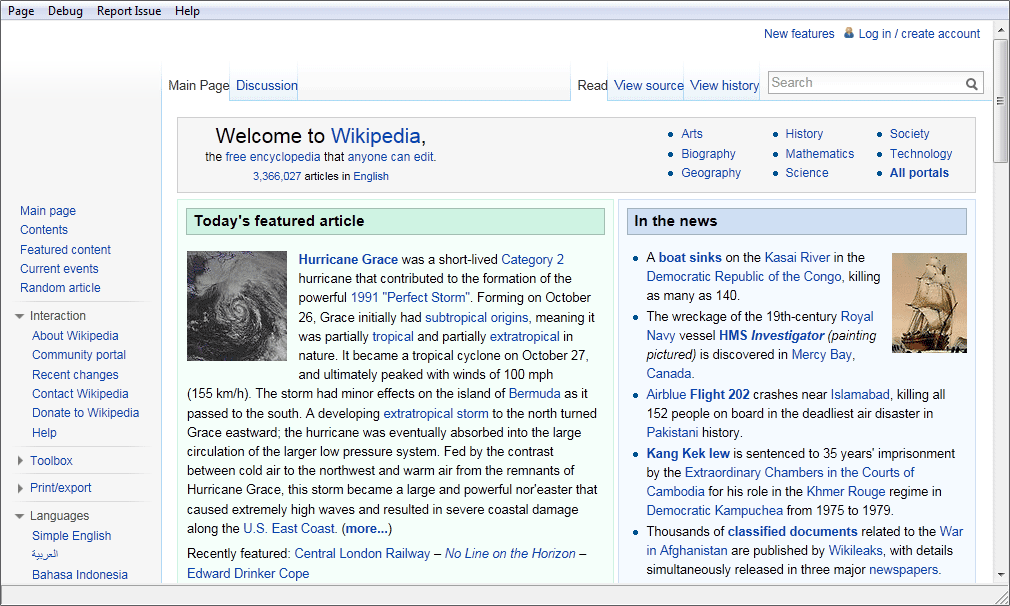Click the All portals link
Image resolution: width=1010 pixels, height=606 pixels.
click(x=919, y=173)
